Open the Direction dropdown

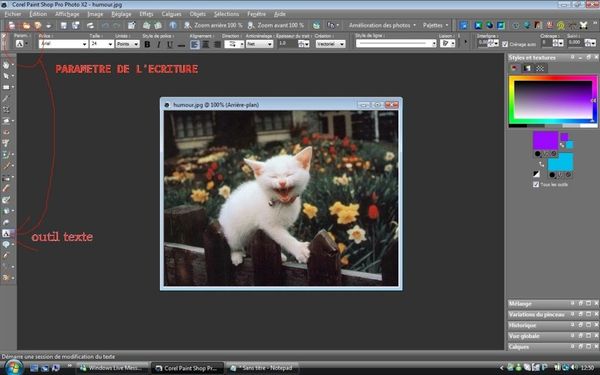(x=234, y=44)
